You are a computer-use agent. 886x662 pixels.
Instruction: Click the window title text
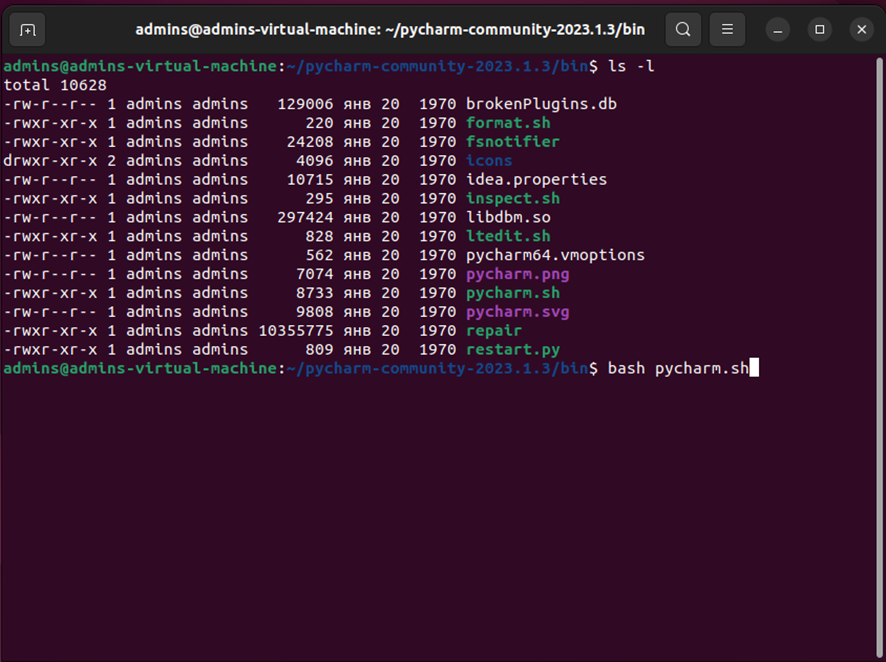(x=390, y=29)
